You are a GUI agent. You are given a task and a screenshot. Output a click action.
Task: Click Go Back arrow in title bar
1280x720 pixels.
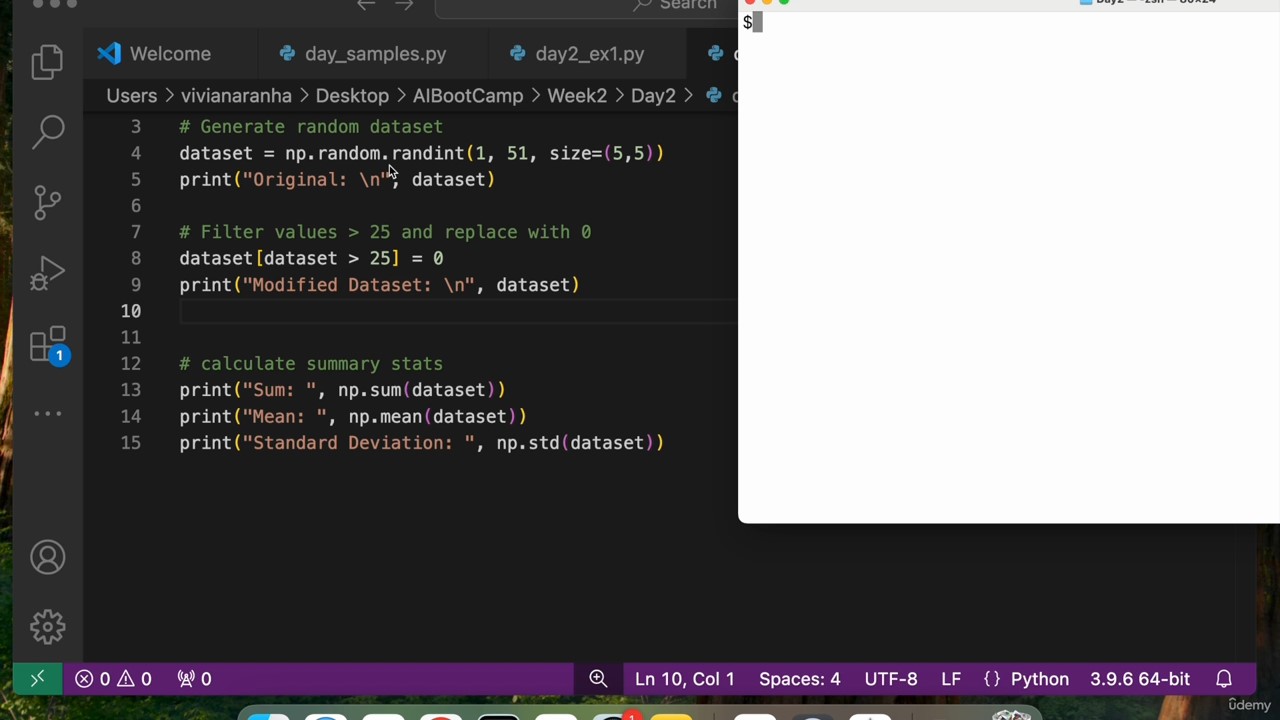366,5
